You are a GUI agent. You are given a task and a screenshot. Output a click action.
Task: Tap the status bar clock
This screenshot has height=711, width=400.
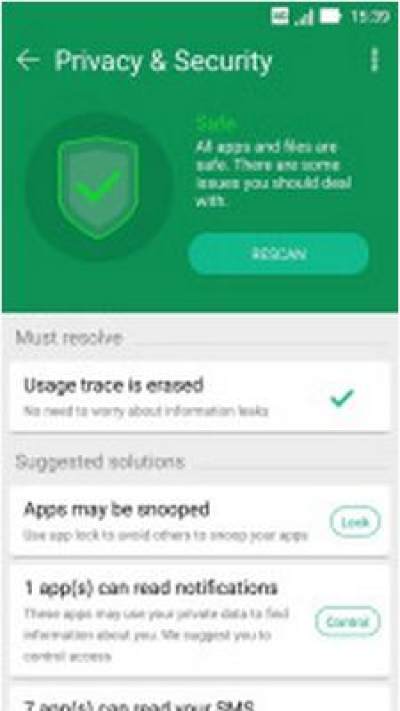[370, 17]
